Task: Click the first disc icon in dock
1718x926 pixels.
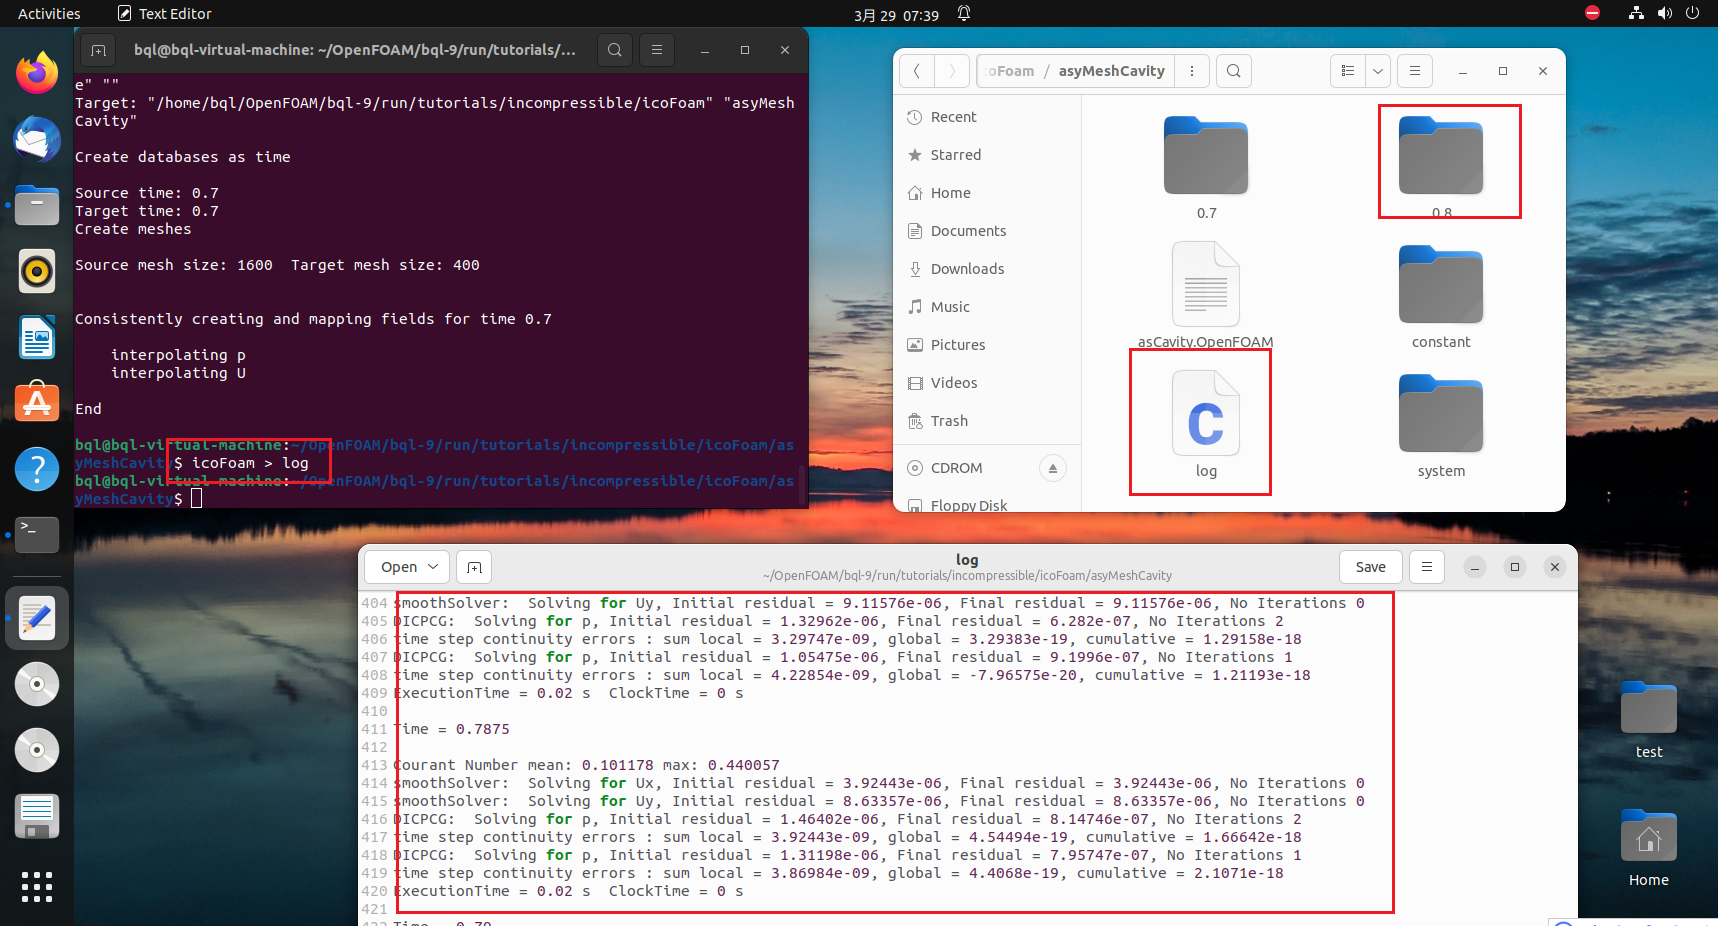Action: click(37, 684)
